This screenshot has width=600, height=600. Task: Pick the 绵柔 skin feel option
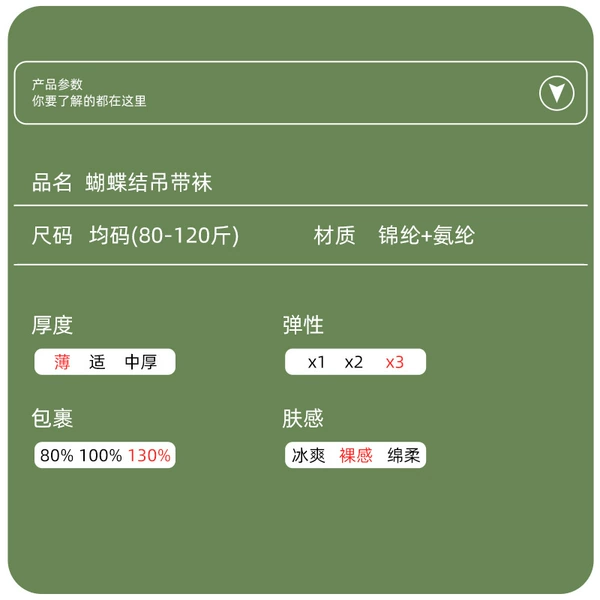tap(404, 455)
